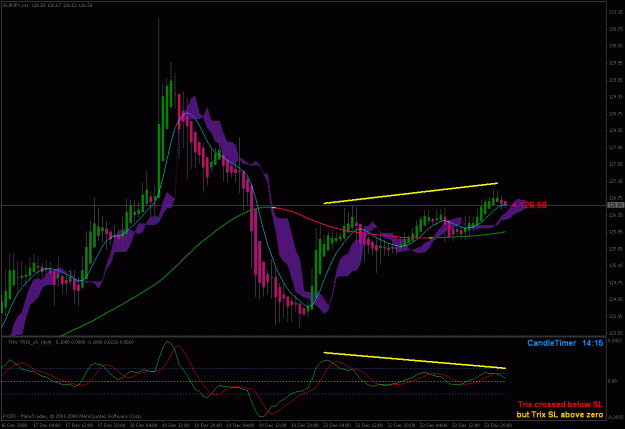Image resolution: width=625 pixels, height=429 pixels.
Task: Click the FXDD - MetaTrader copyright text
Action: (73, 416)
